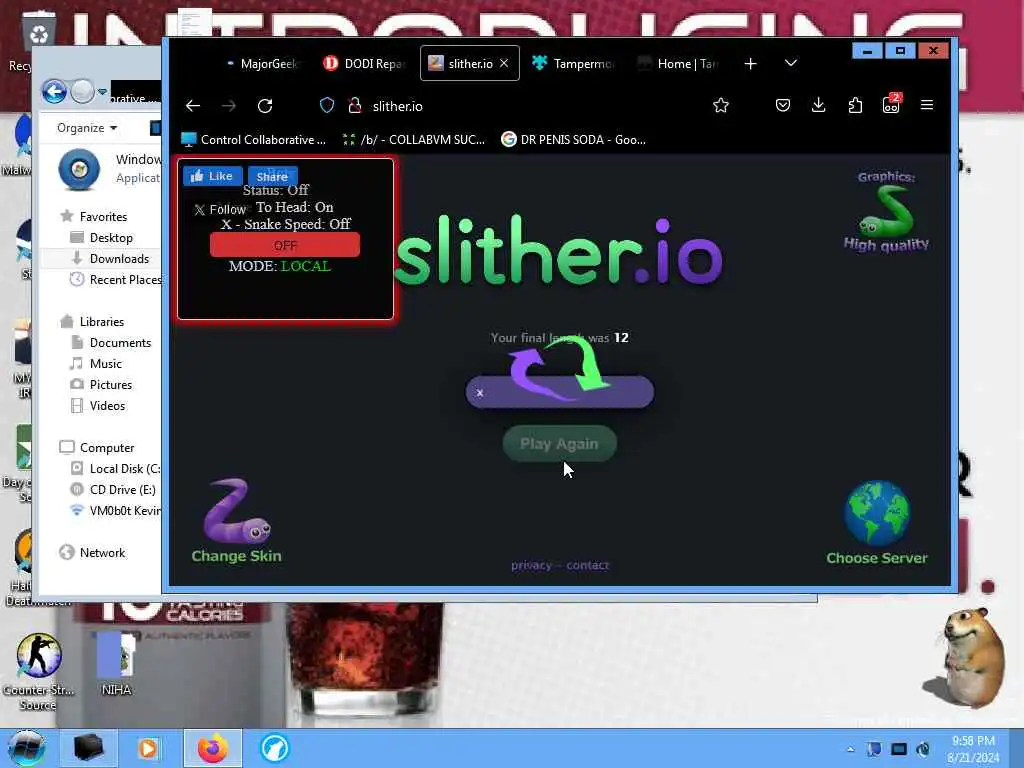Select Local Disk (C:) in Explorer
Image resolution: width=1024 pixels, height=768 pixels.
[x=116, y=469]
